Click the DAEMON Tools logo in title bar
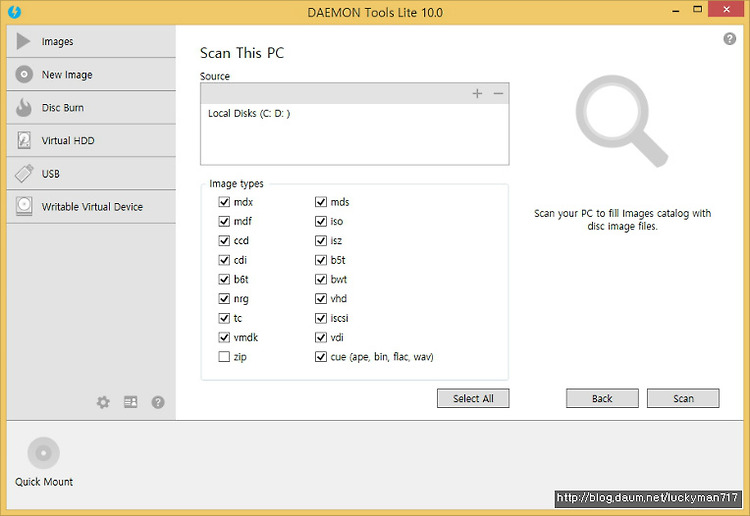Image resolution: width=750 pixels, height=516 pixels. [x=14, y=12]
